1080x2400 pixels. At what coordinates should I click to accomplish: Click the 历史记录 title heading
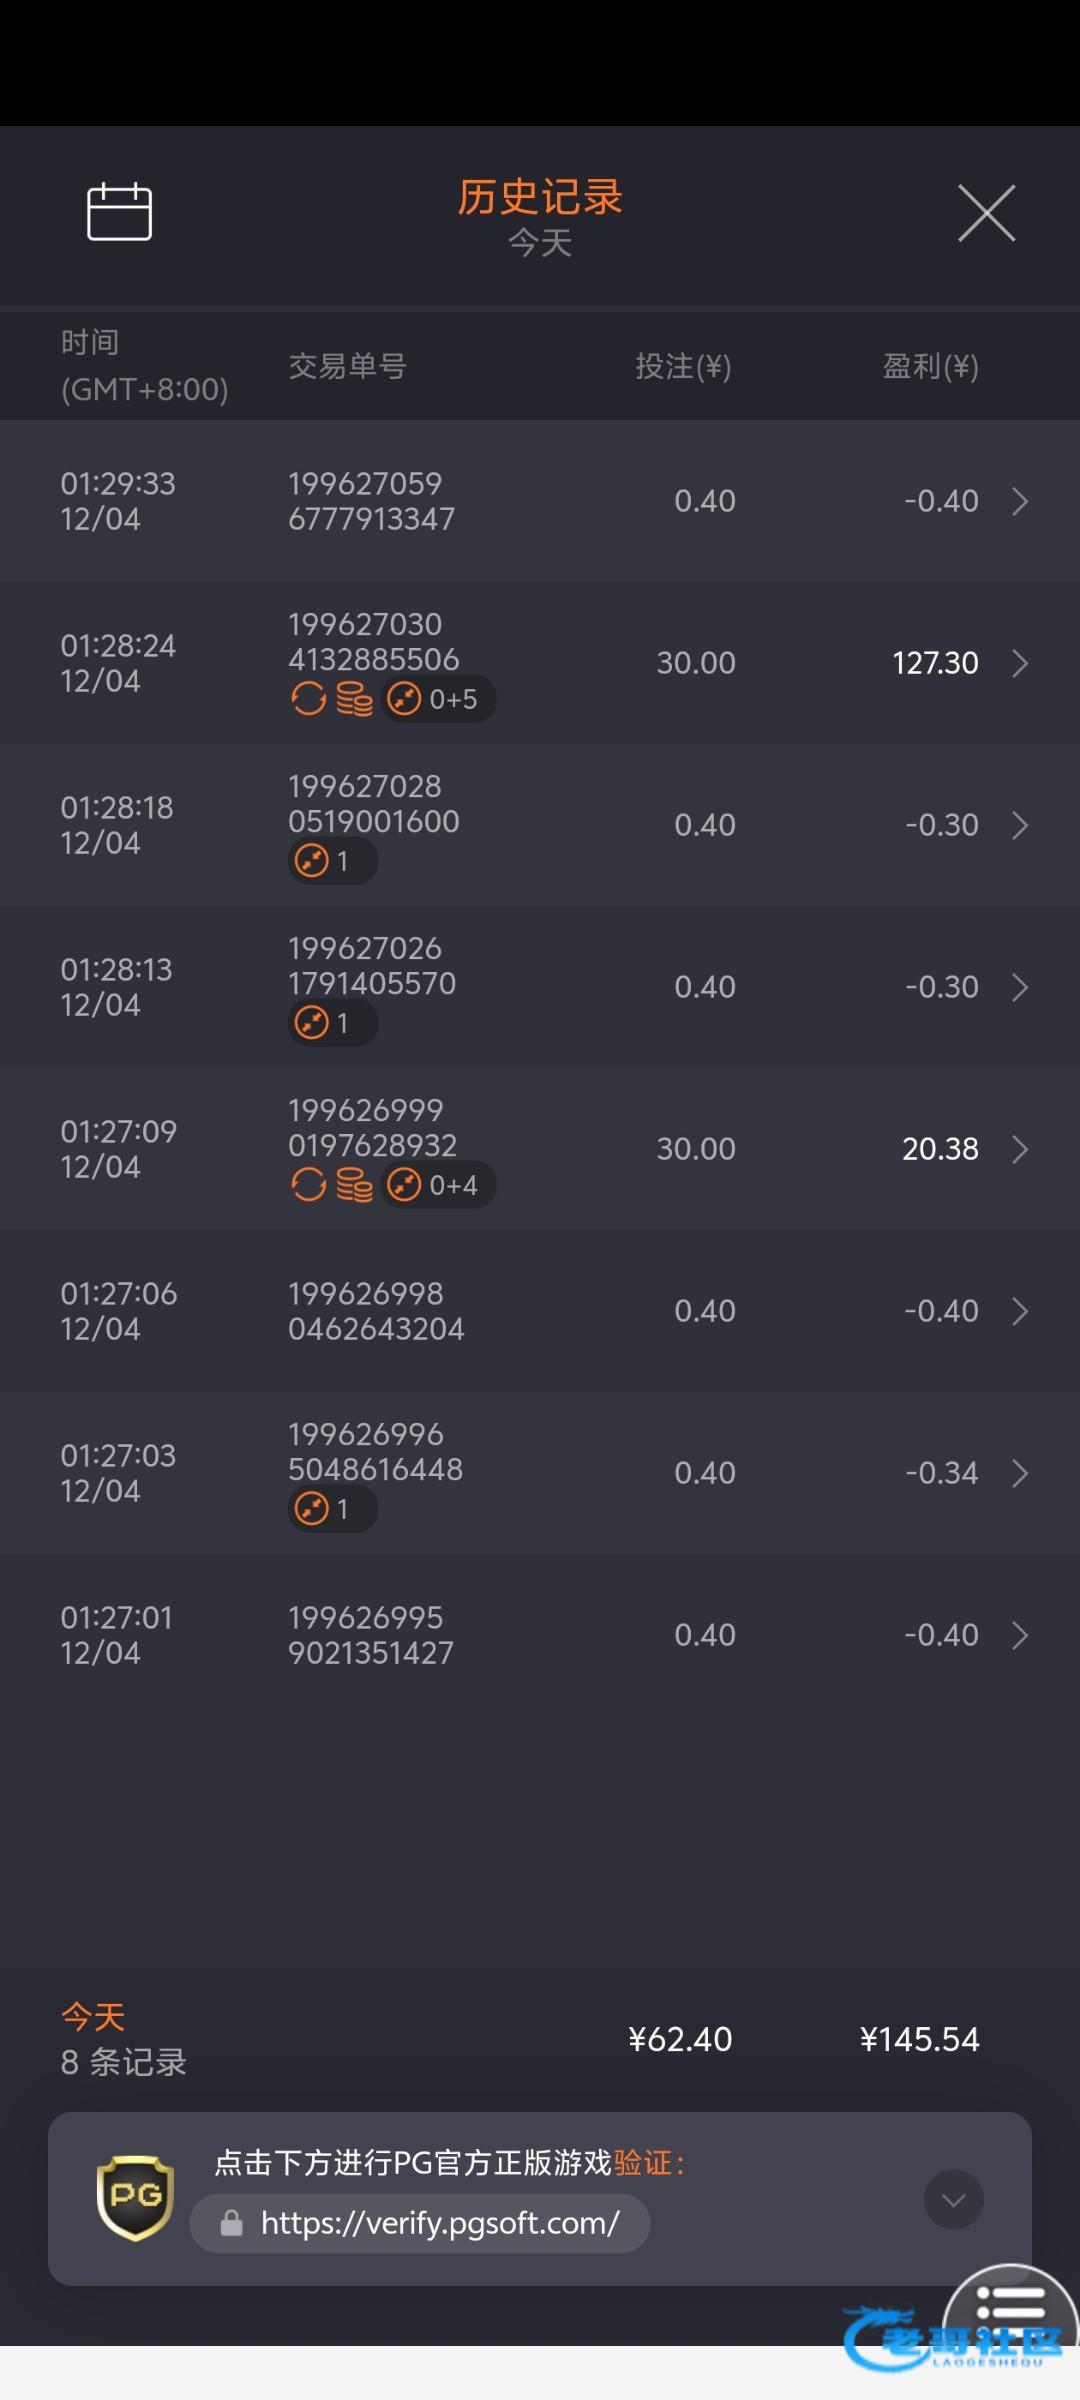pyautogui.click(x=540, y=197)
